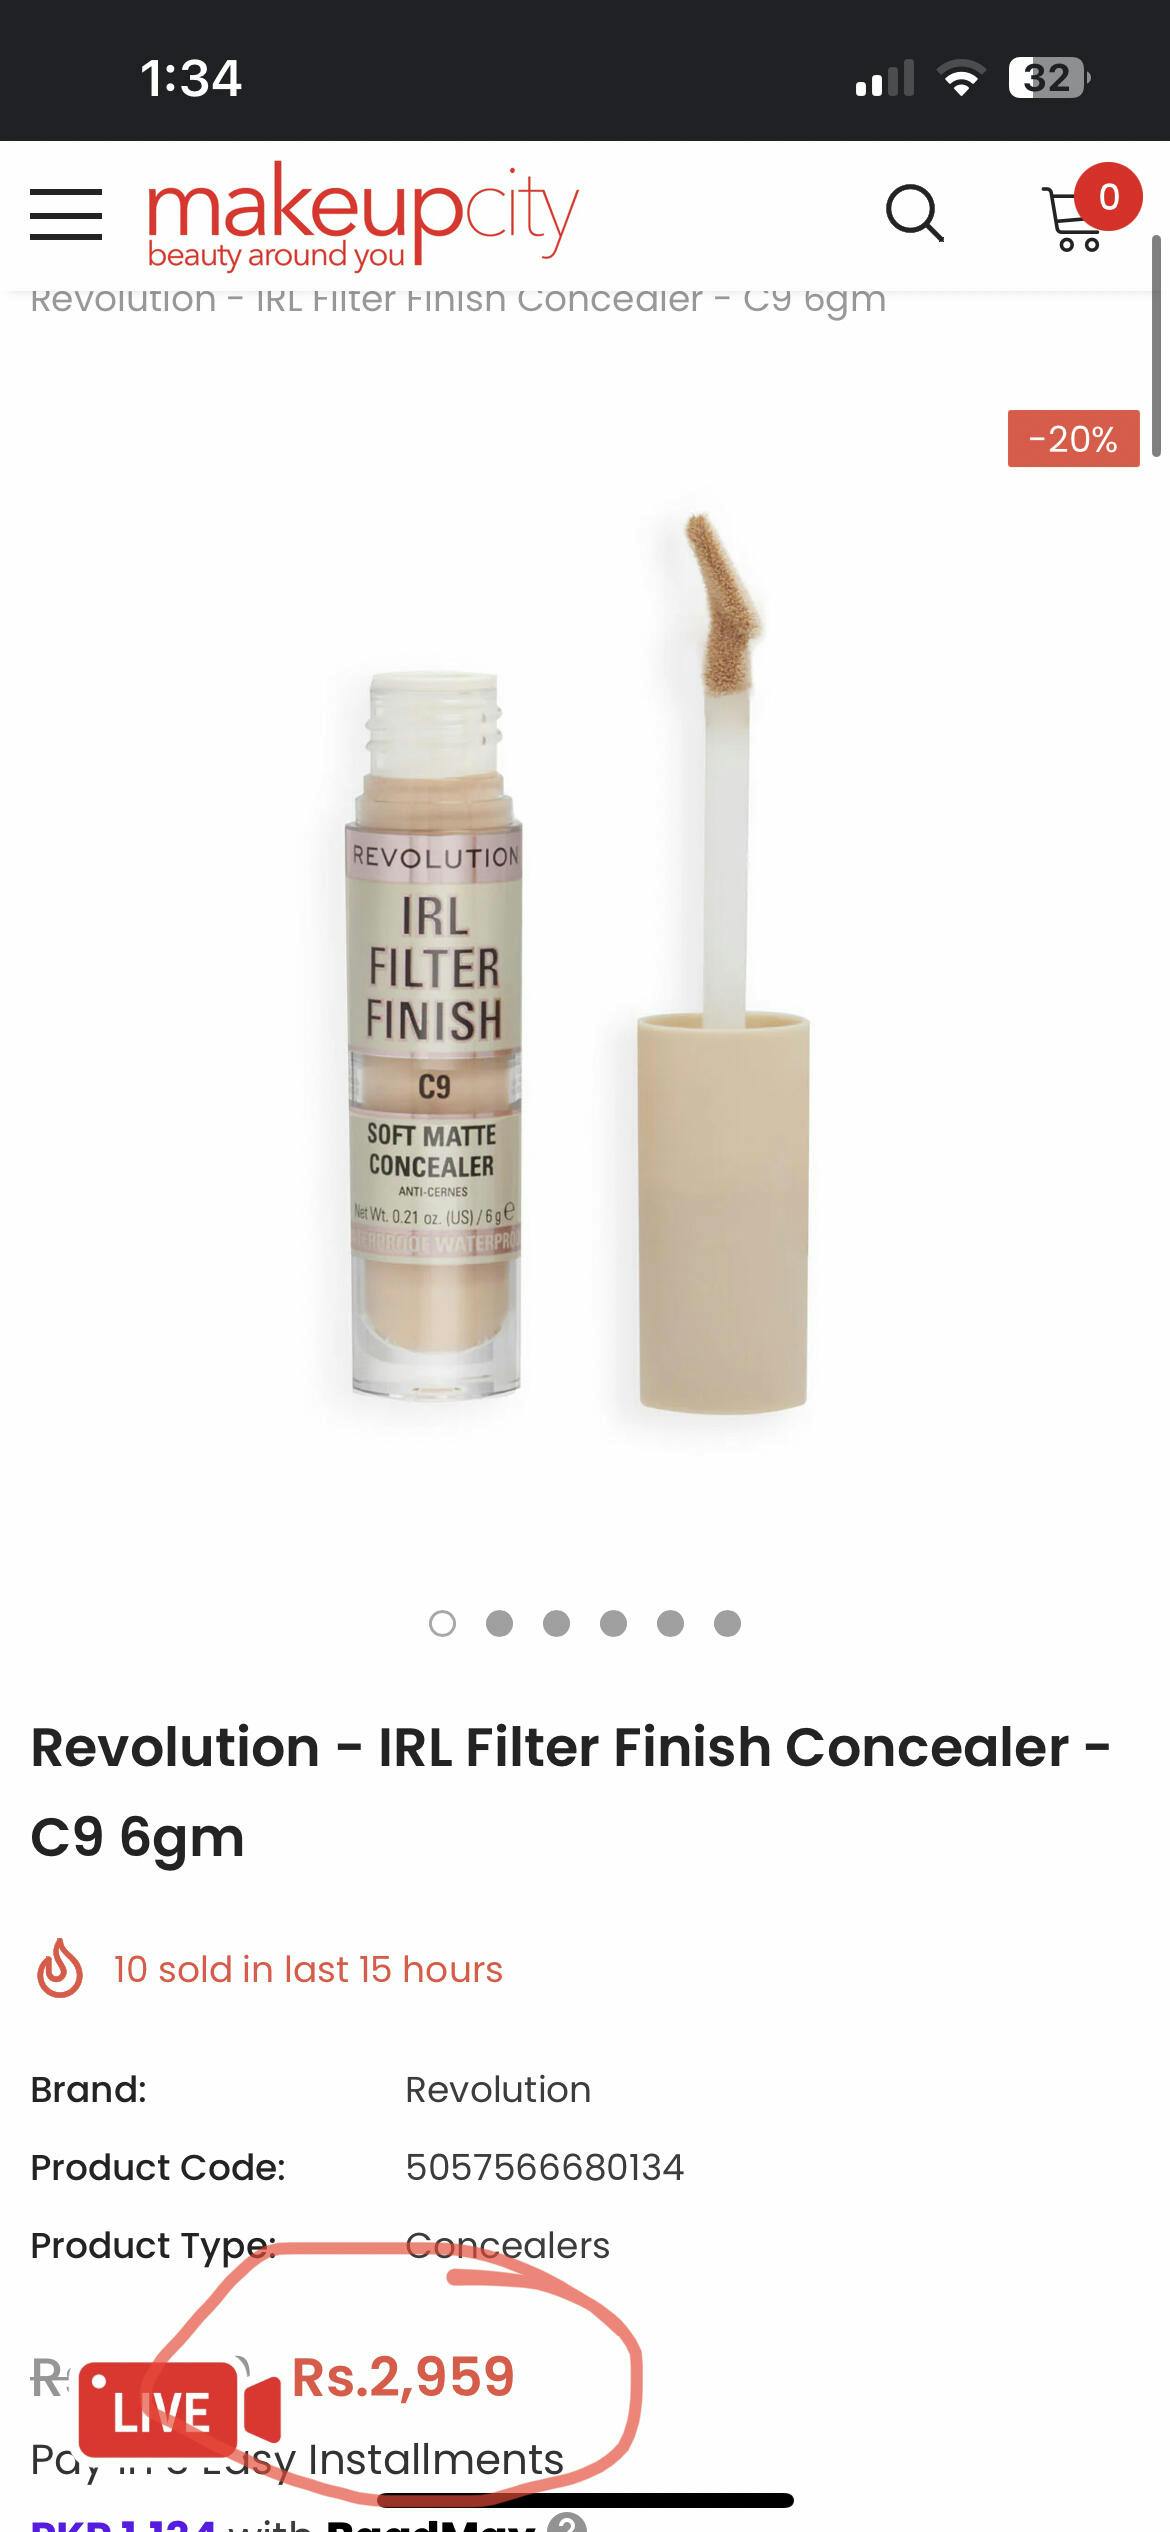Select the third image carousel dot
This screenshot has height=2532, width=1170.
coord(556,1623)
